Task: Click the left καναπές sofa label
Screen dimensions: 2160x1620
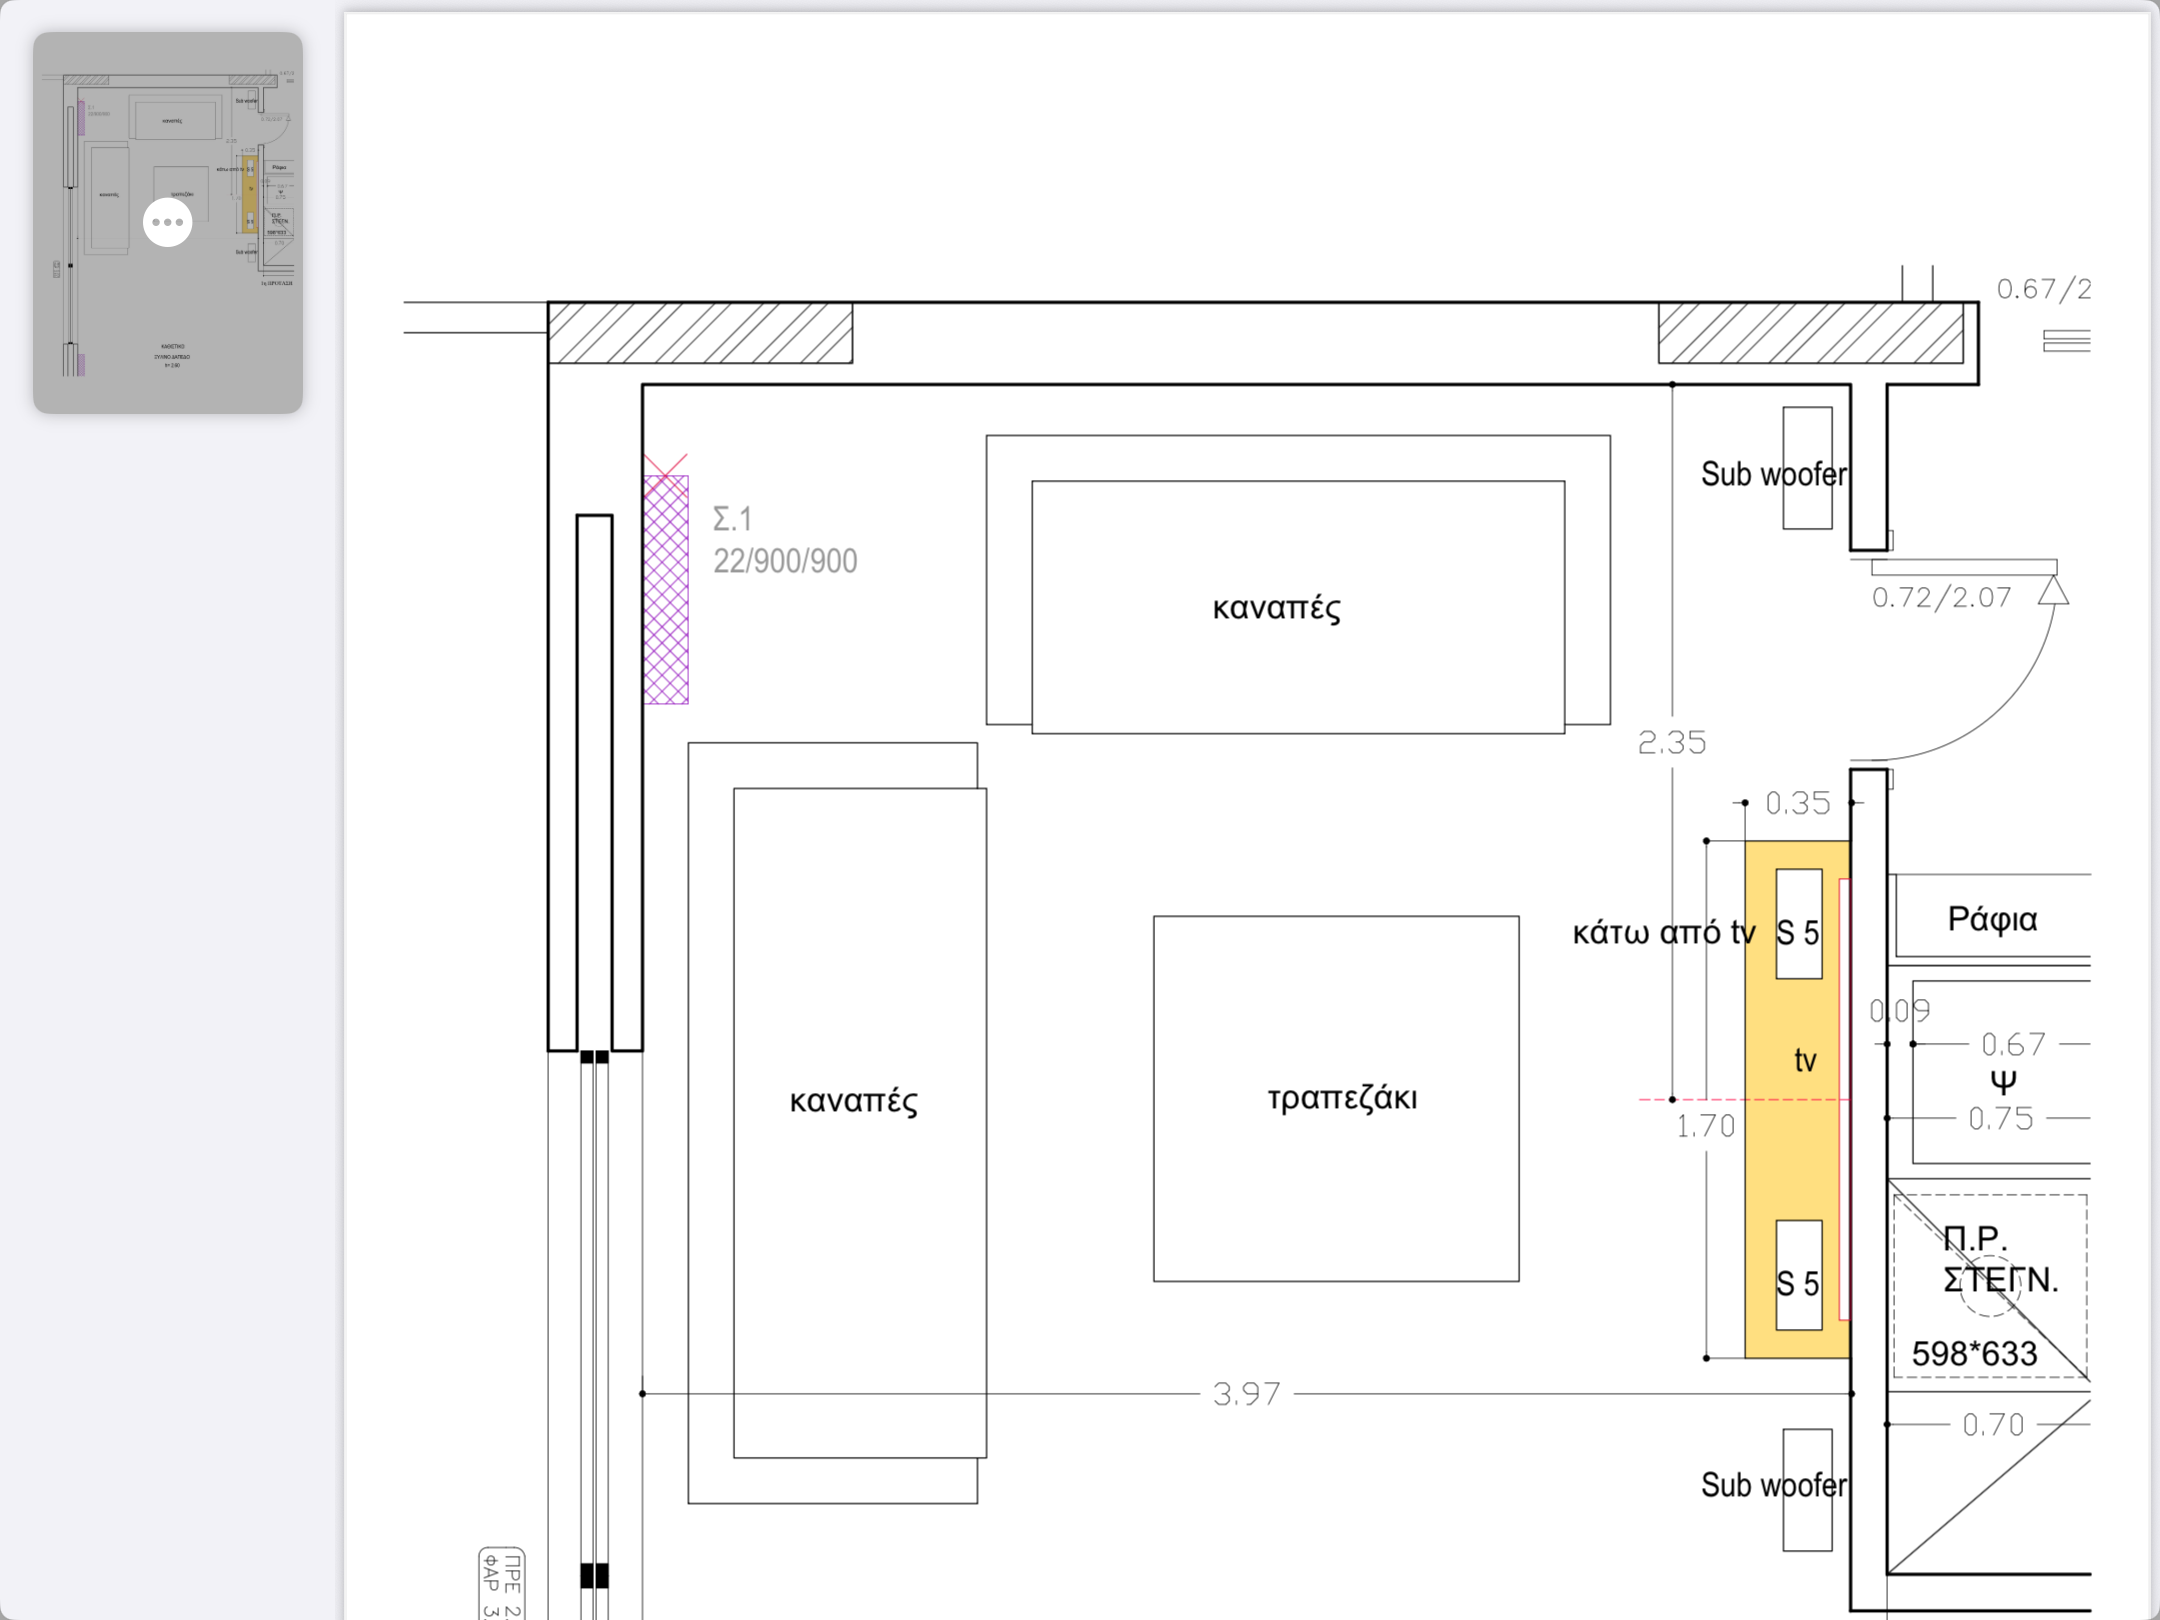Action: (x=853, y=1100)
